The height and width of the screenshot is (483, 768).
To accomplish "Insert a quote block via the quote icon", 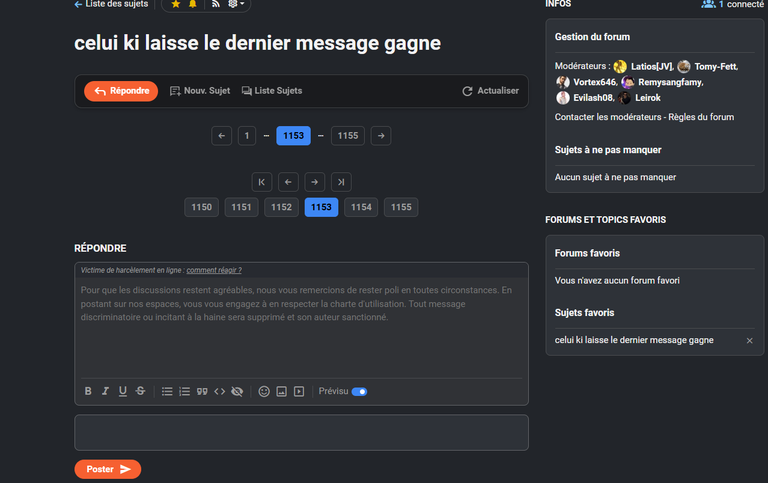I will 202,391.
